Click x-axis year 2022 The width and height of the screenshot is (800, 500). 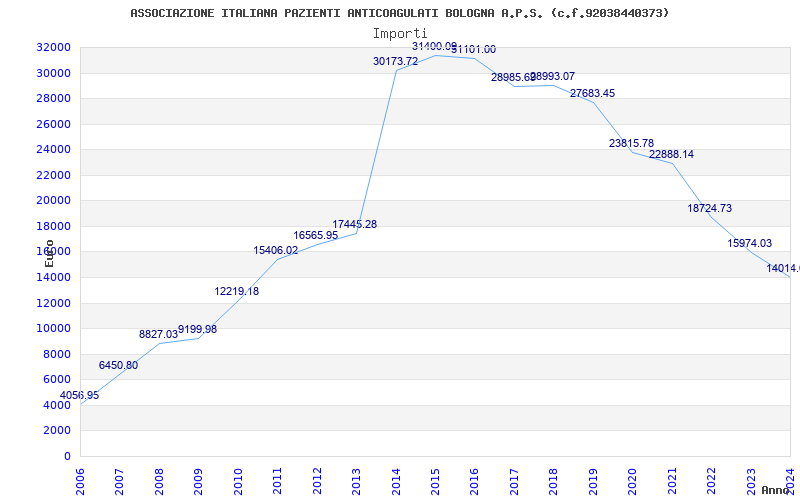coord(711,480)
